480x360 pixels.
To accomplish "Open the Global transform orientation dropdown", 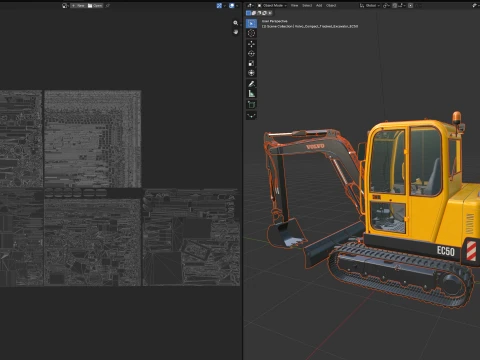I will coord(370,6).
